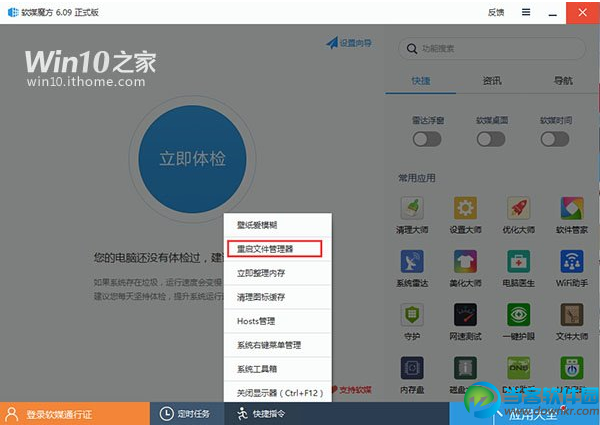600x425 pixels.
Task: Open the hamburger main menu
Action: click(x=526, y=12)
